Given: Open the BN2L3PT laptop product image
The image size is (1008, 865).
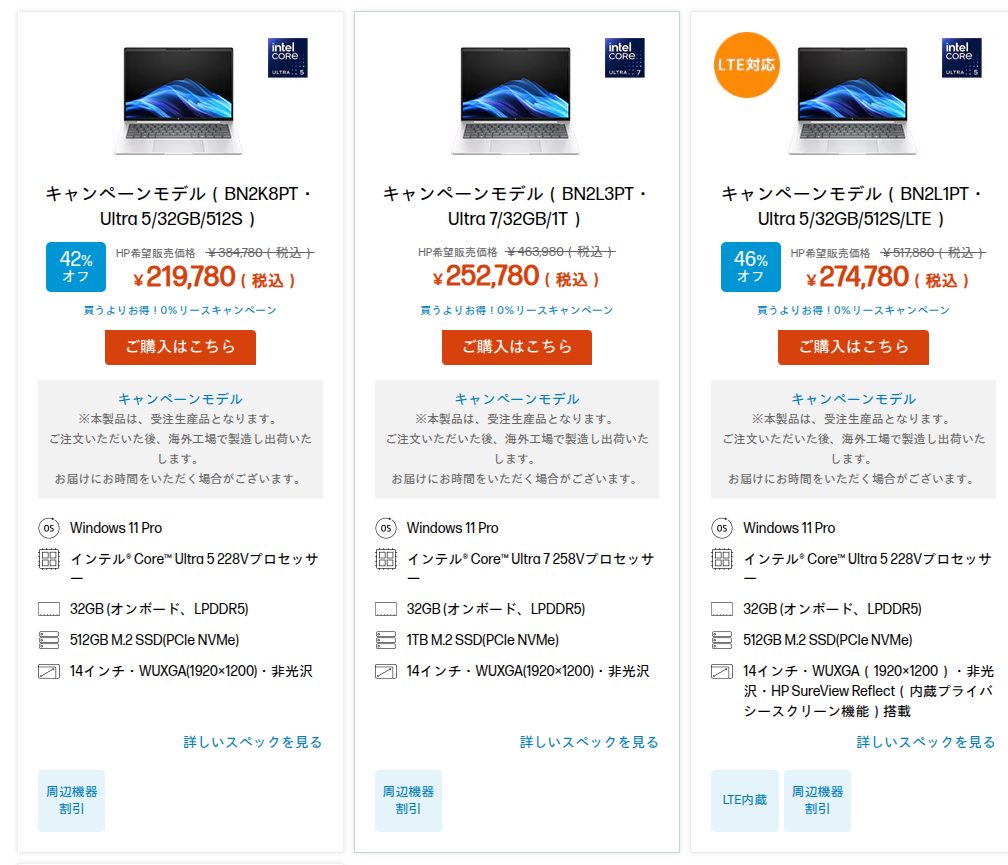Looking at the screenshot, I should 515,100.
